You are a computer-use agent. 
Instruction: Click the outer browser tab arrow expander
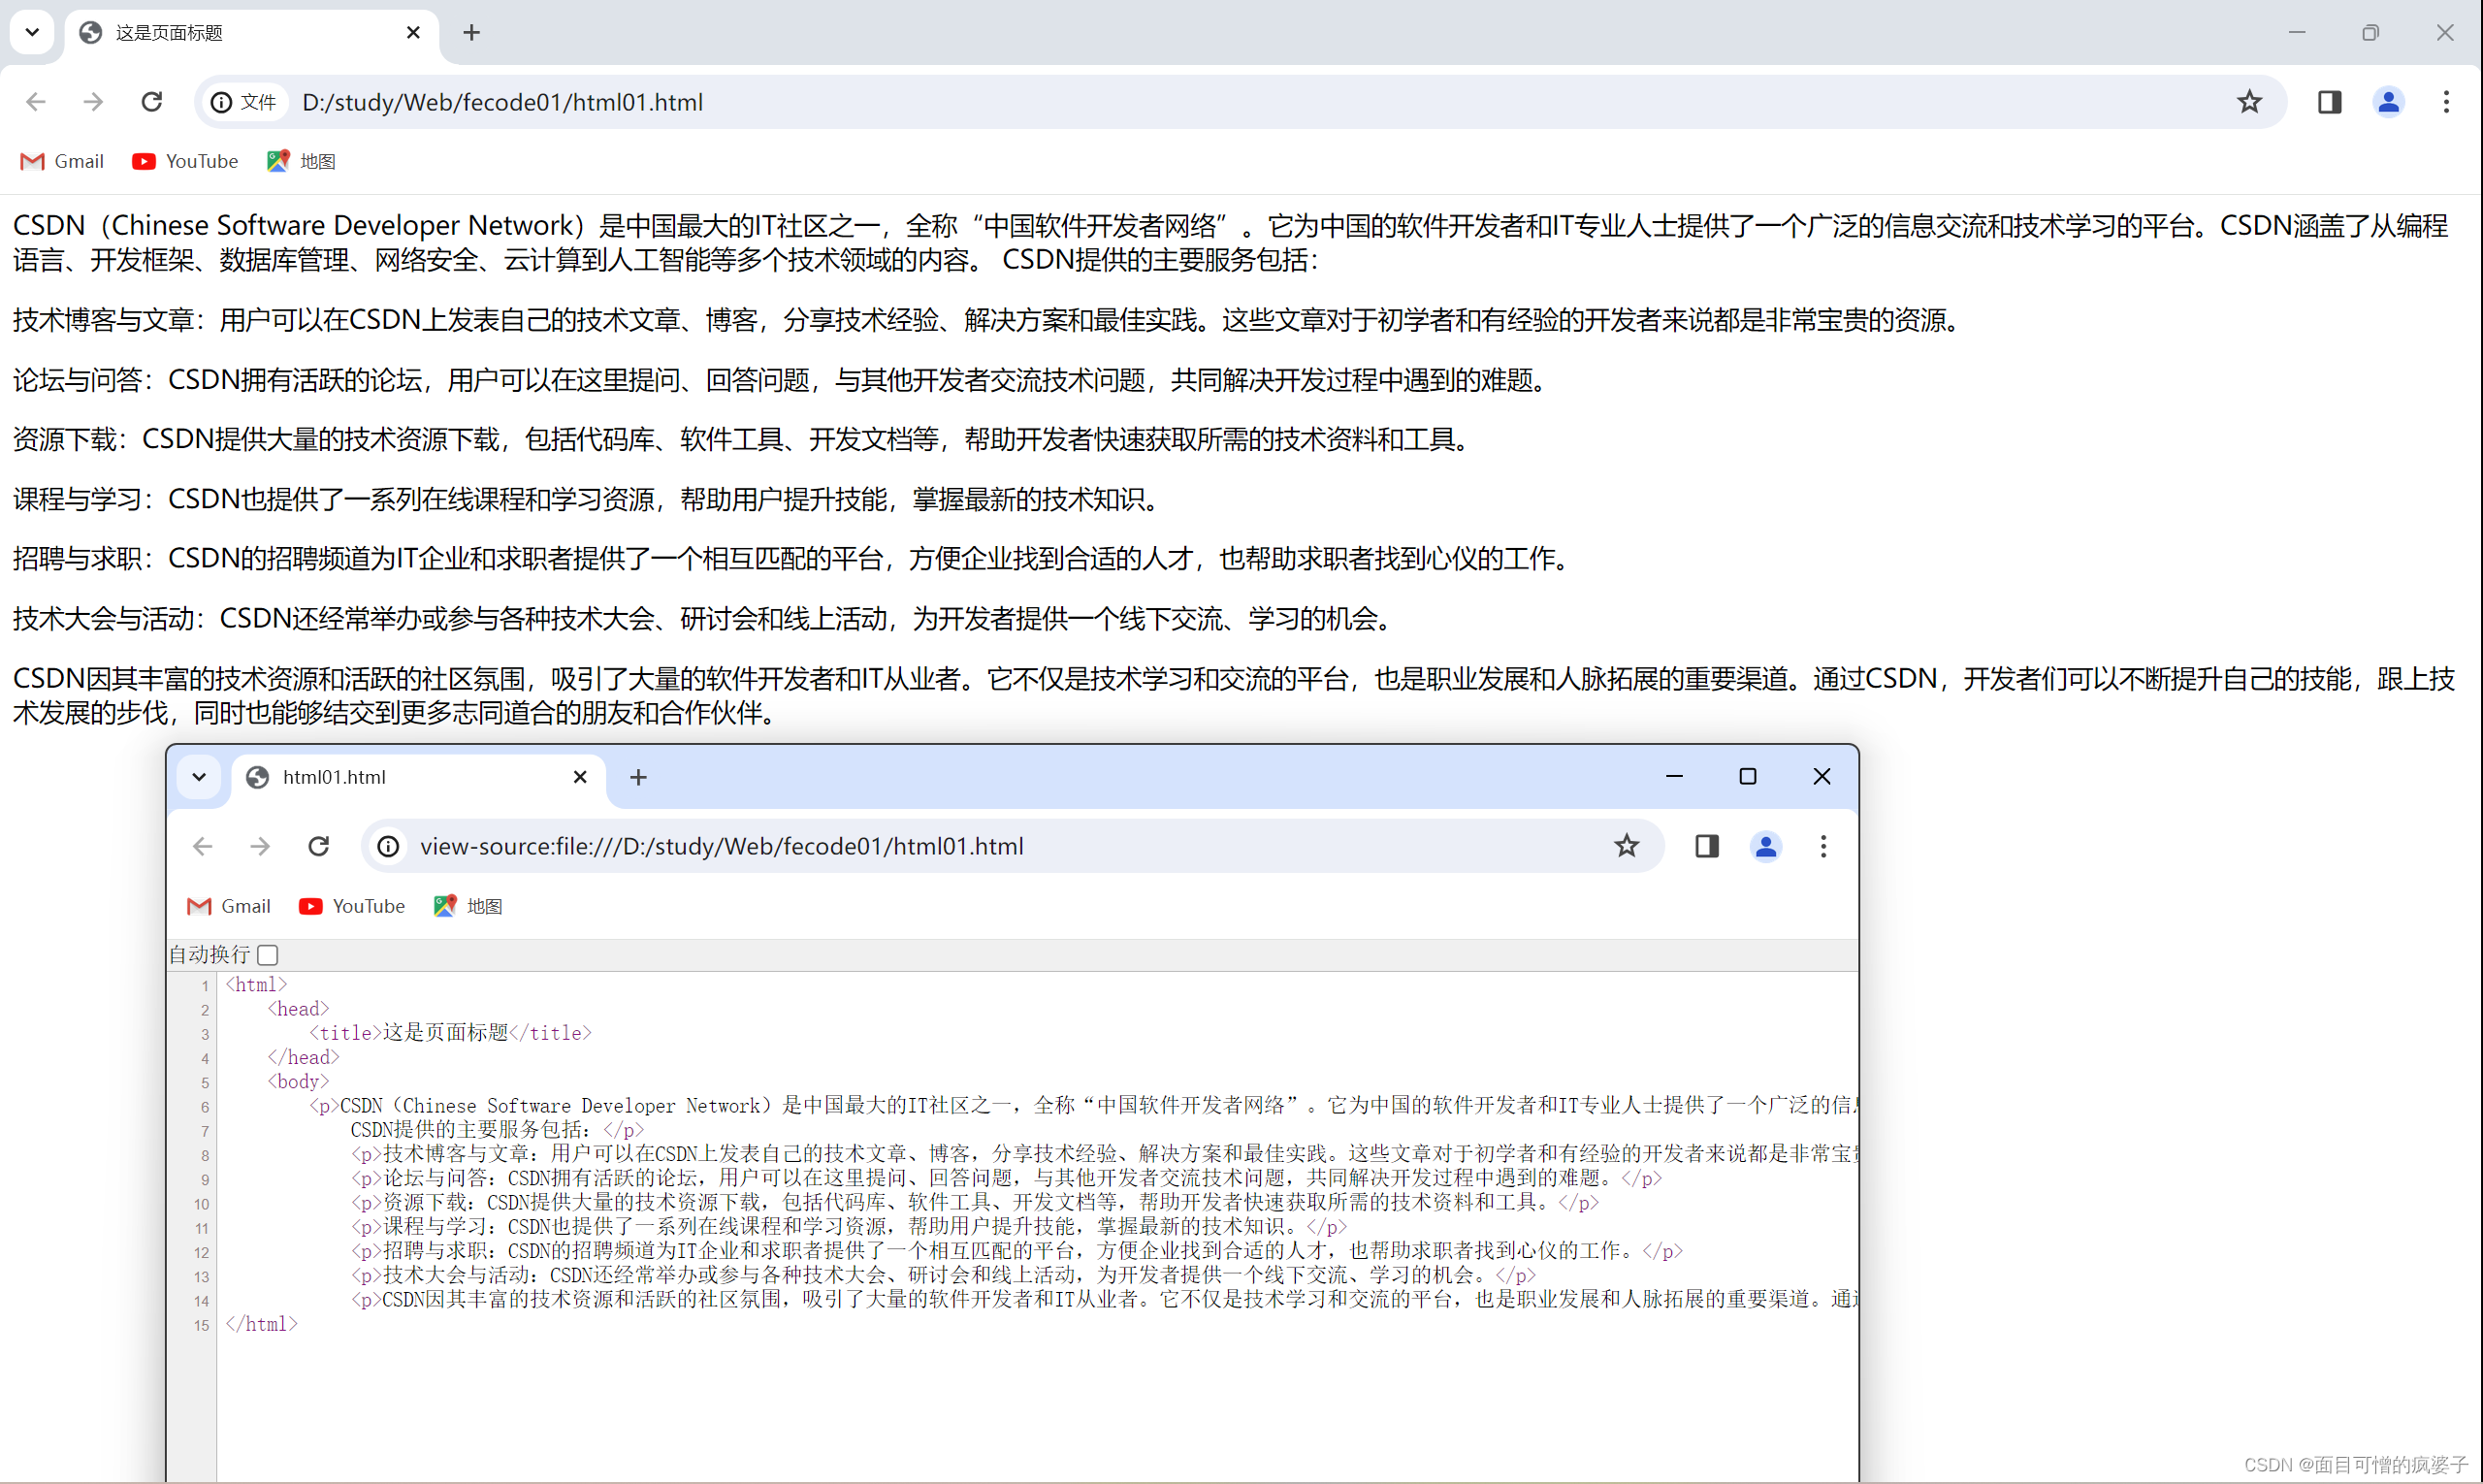pyautogui.click(x=34, y=32)
